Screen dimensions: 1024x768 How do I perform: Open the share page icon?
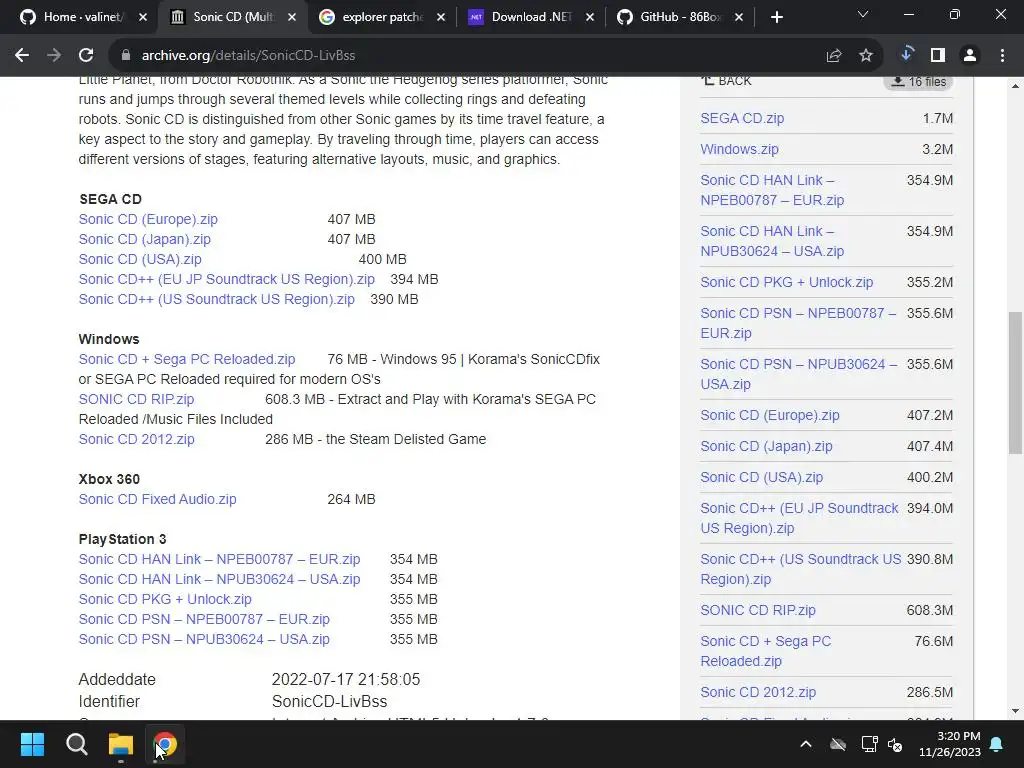(x=834, y=56)
